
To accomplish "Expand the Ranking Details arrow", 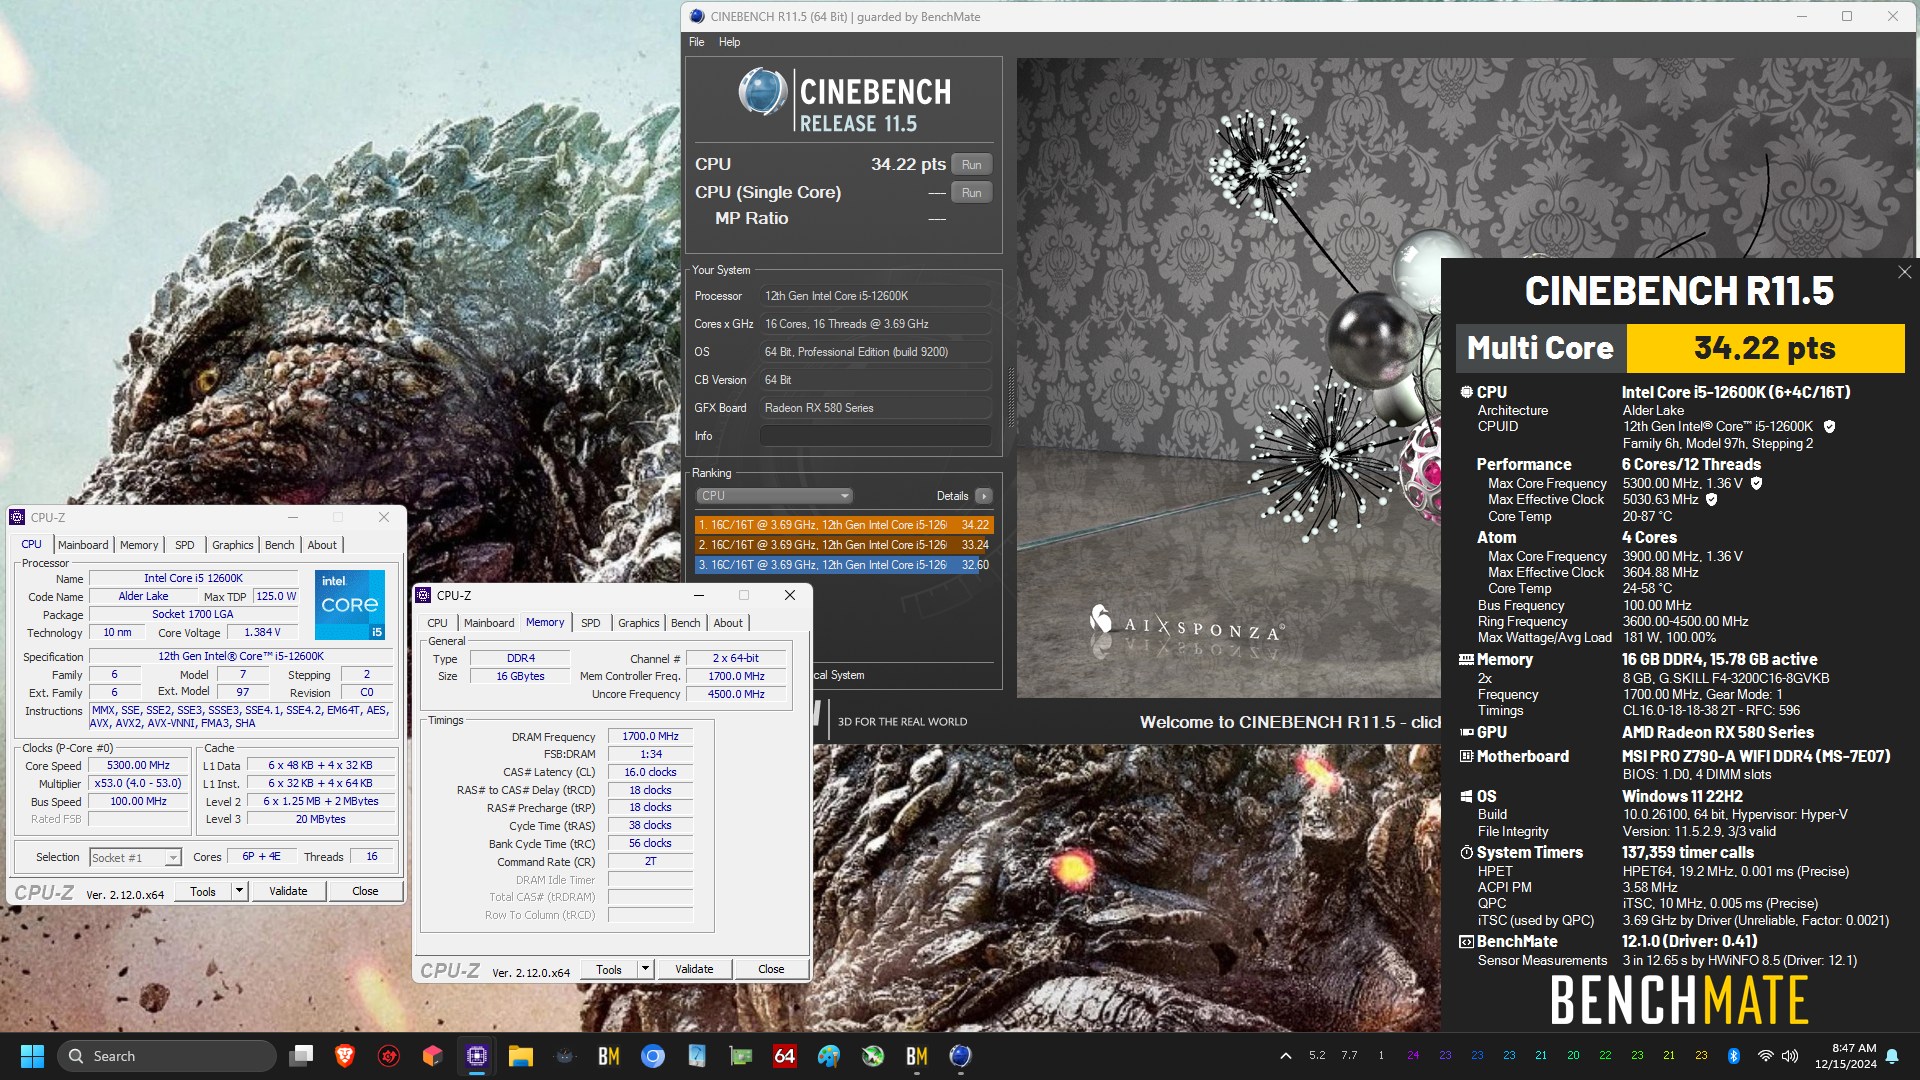I will [x=984, y=496].
